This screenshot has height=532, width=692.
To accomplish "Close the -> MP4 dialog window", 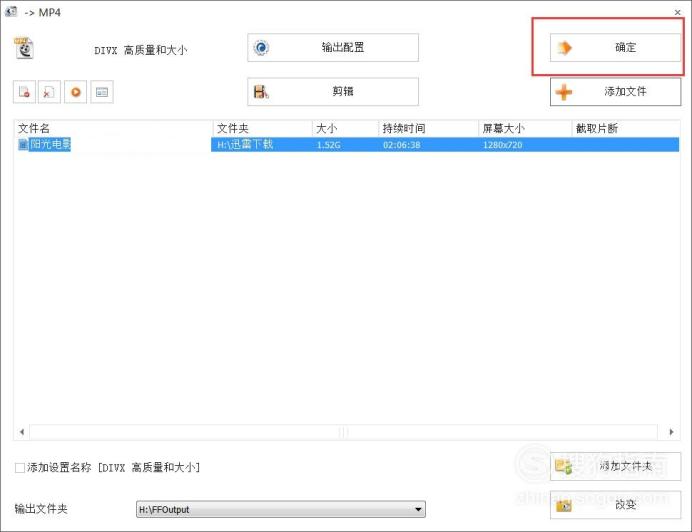I will 677,12.
